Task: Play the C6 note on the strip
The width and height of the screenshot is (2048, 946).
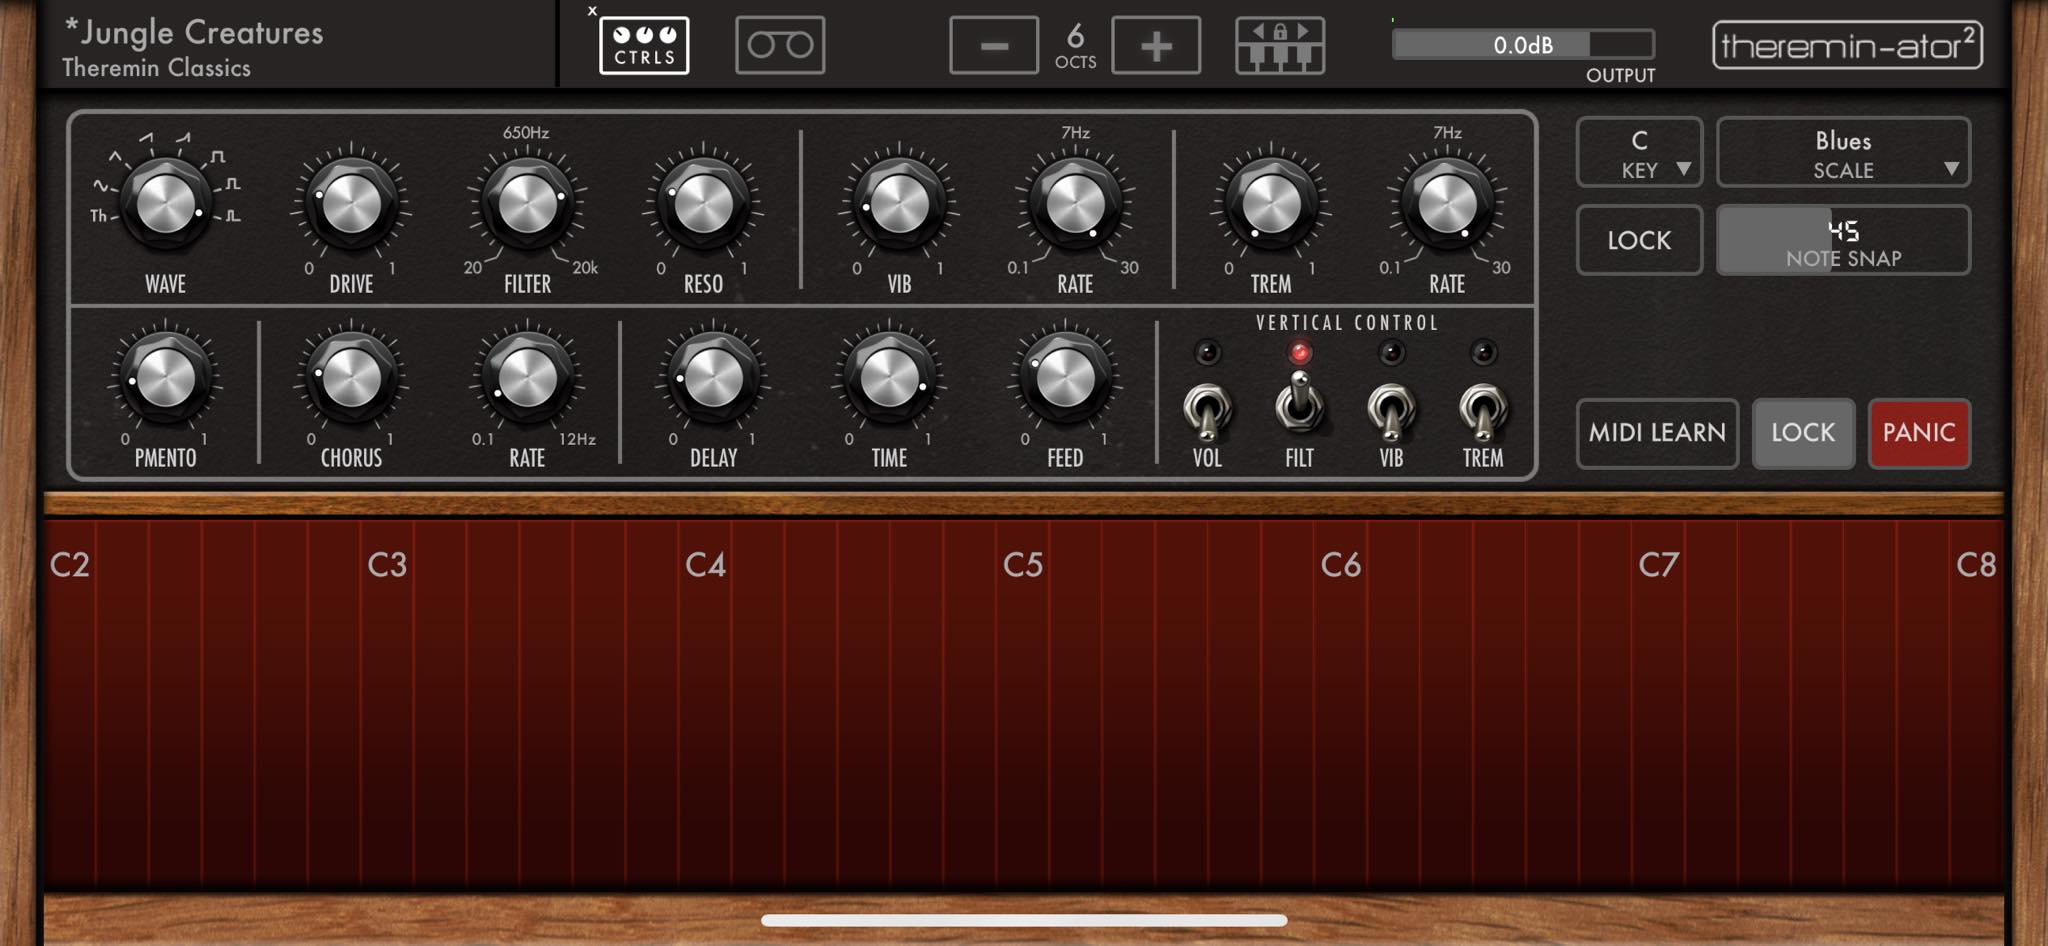Action: click(1341, 704)
